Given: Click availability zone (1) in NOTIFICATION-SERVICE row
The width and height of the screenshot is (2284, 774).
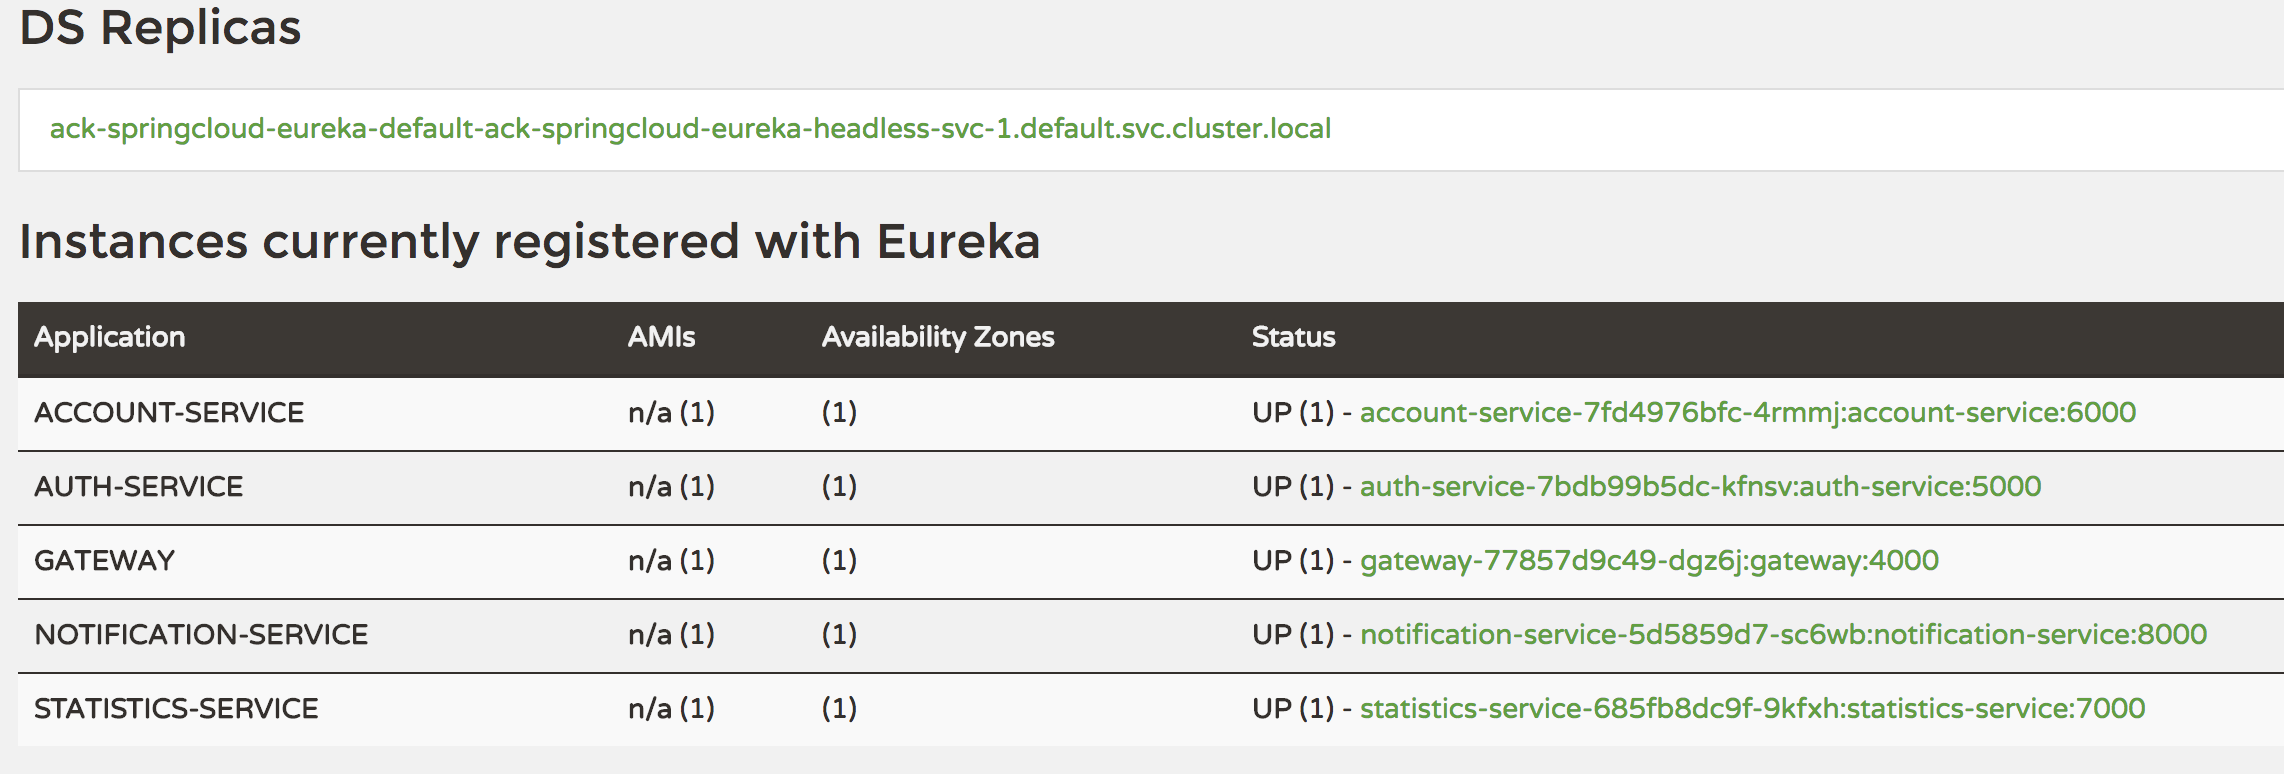Looking at the screenshot, I should tap(839, 635).
